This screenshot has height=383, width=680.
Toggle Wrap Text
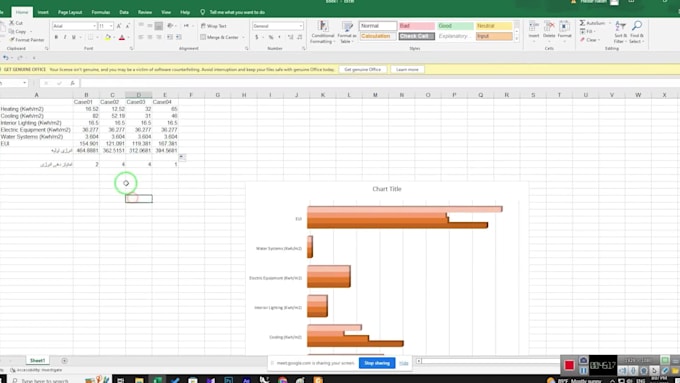tap(213, 26)
